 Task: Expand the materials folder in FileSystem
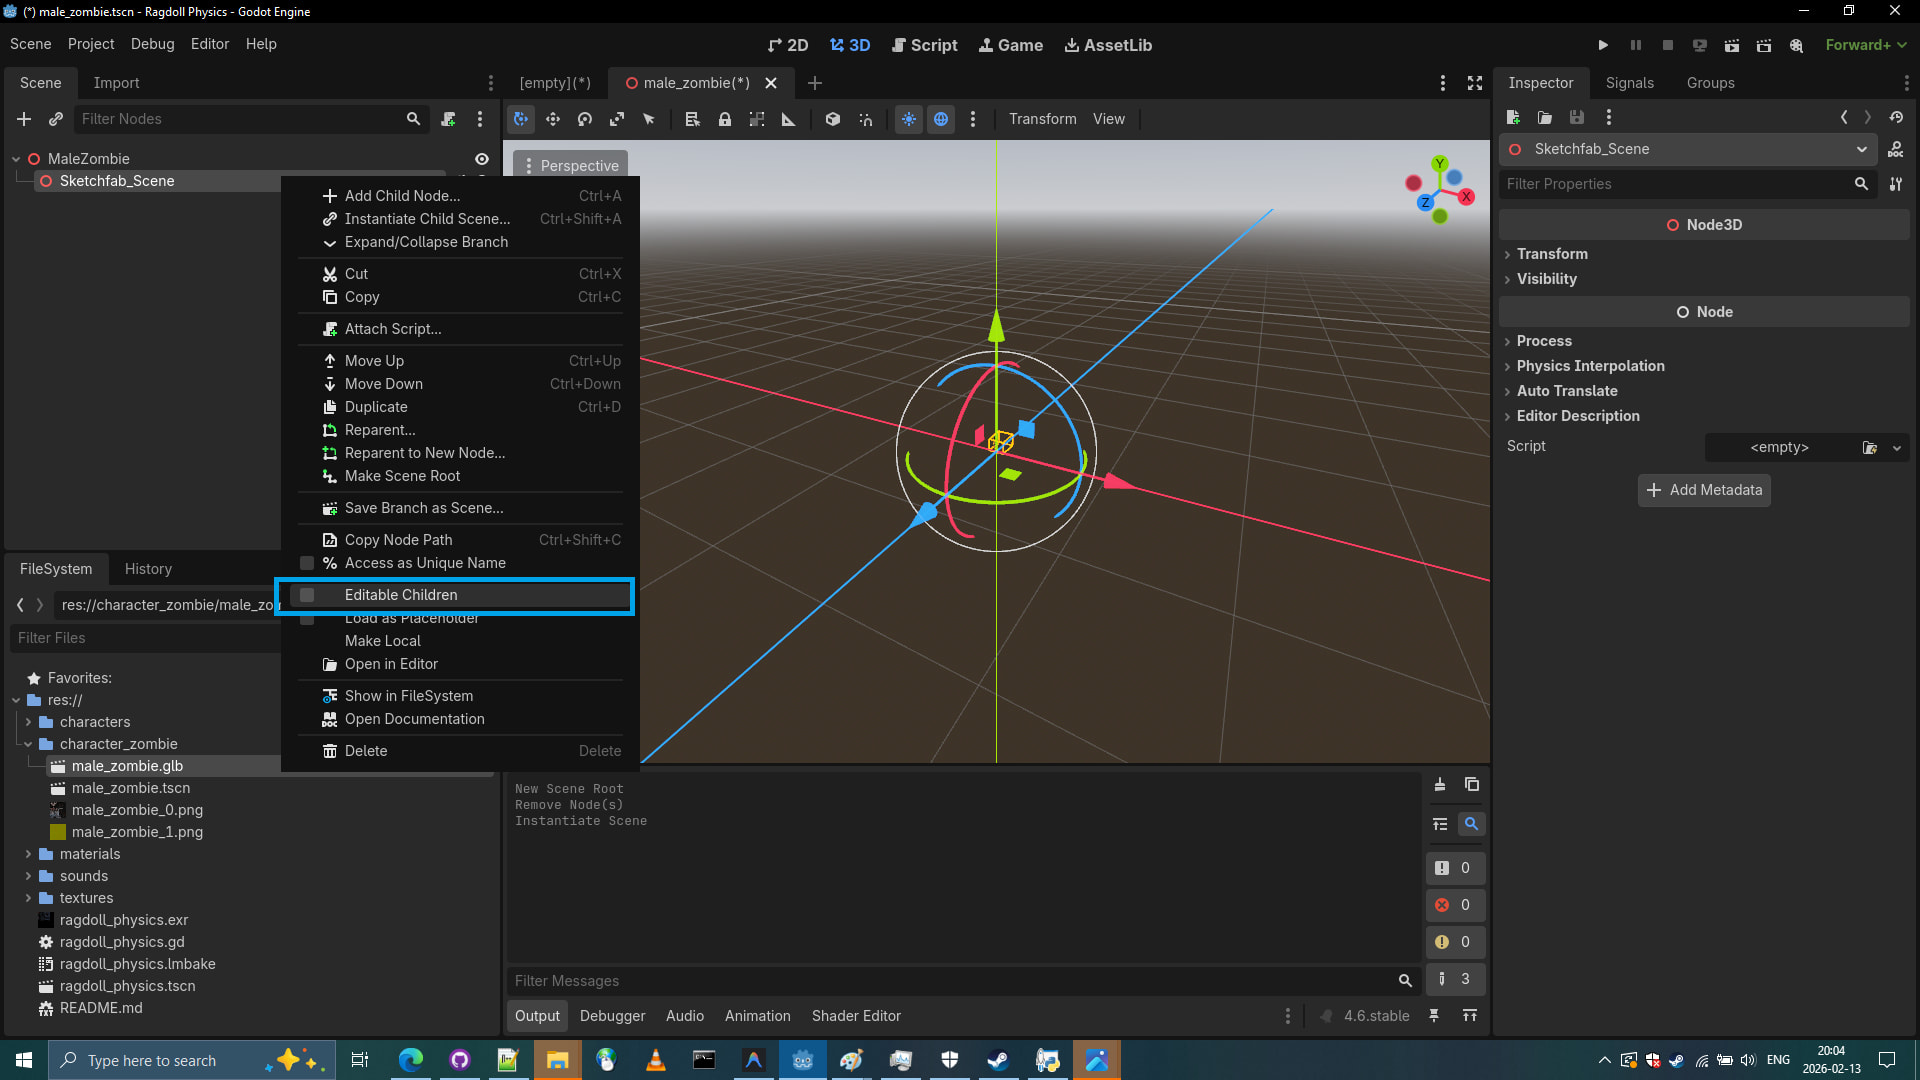point(28,854)
